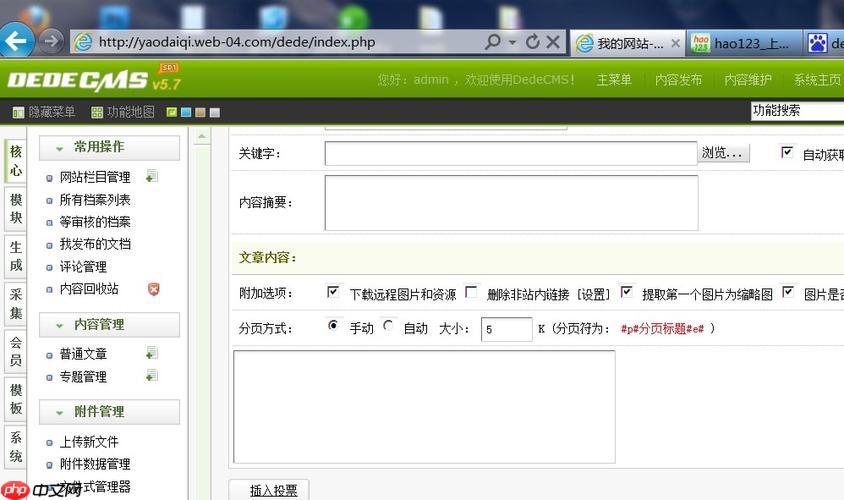Toggle the 图片是否 checkbox
844x500 pixels.
tap(787, 292)
